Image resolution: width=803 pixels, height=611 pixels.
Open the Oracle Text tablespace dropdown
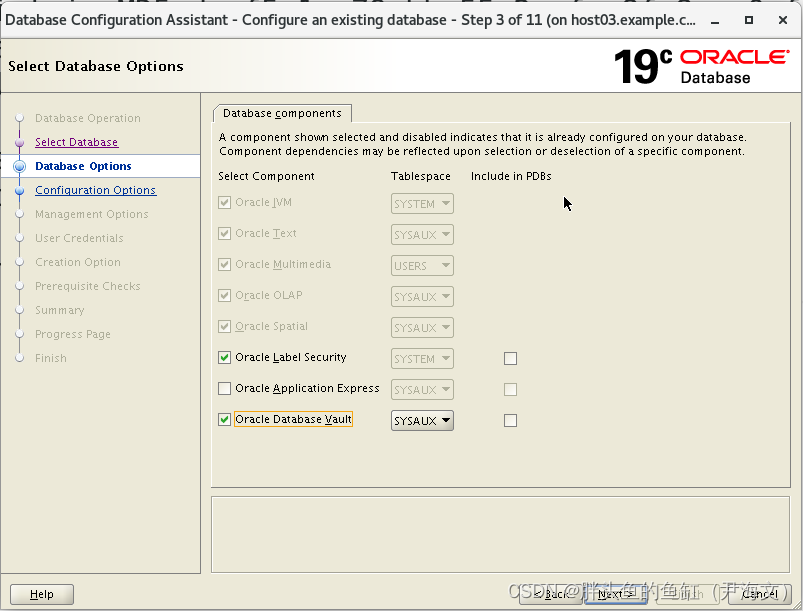pyautogui.click(x=422, y=235)
